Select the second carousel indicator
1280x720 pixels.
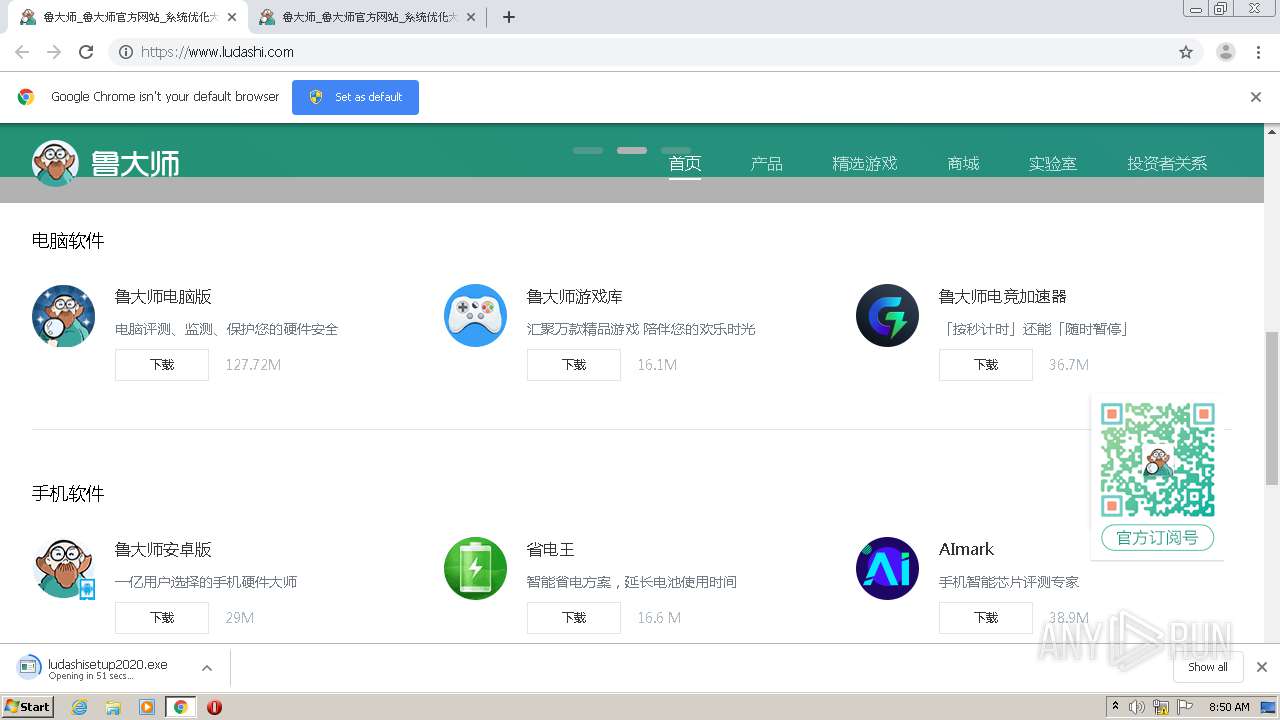(632, 150)
